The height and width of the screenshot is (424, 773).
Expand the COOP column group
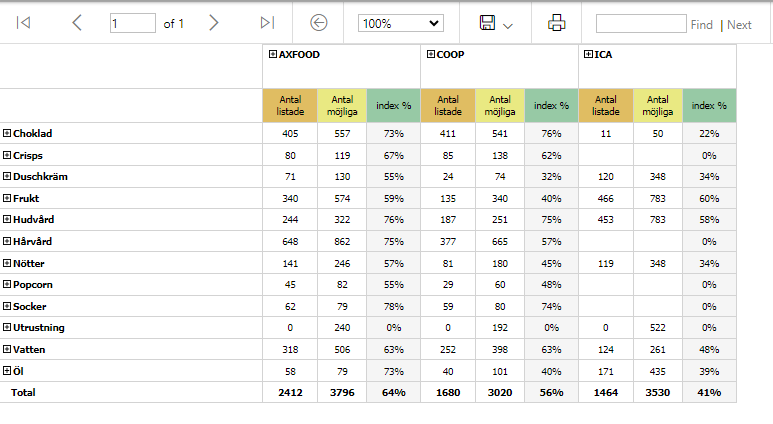click(430, 54)
